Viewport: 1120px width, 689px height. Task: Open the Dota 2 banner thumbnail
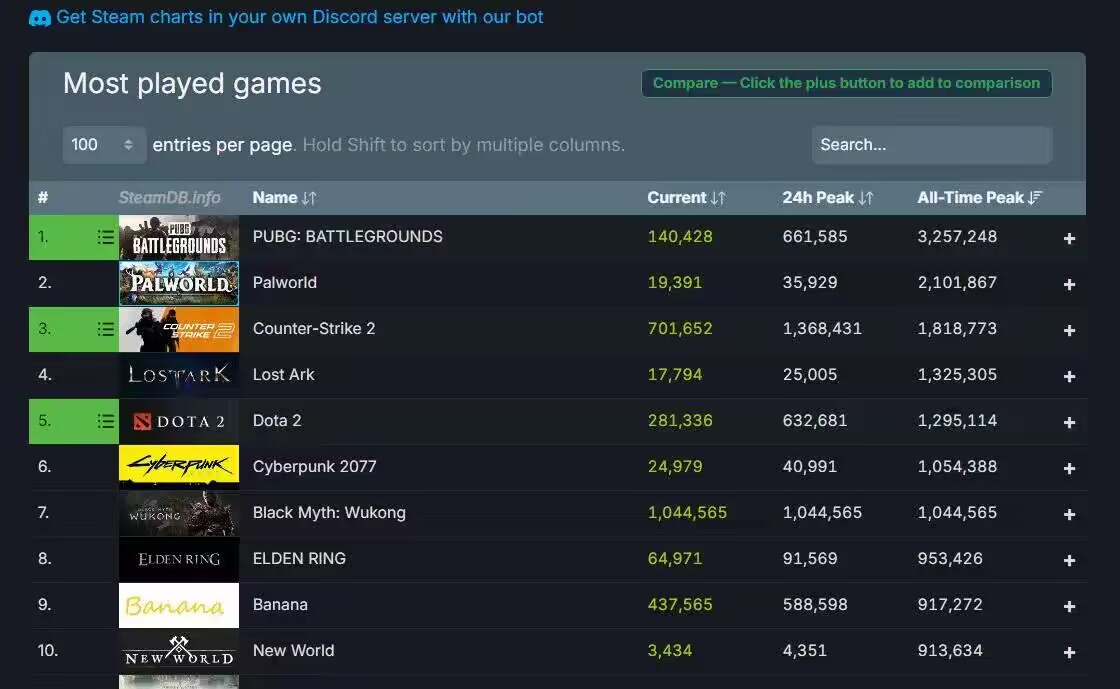tap(179, 421)
